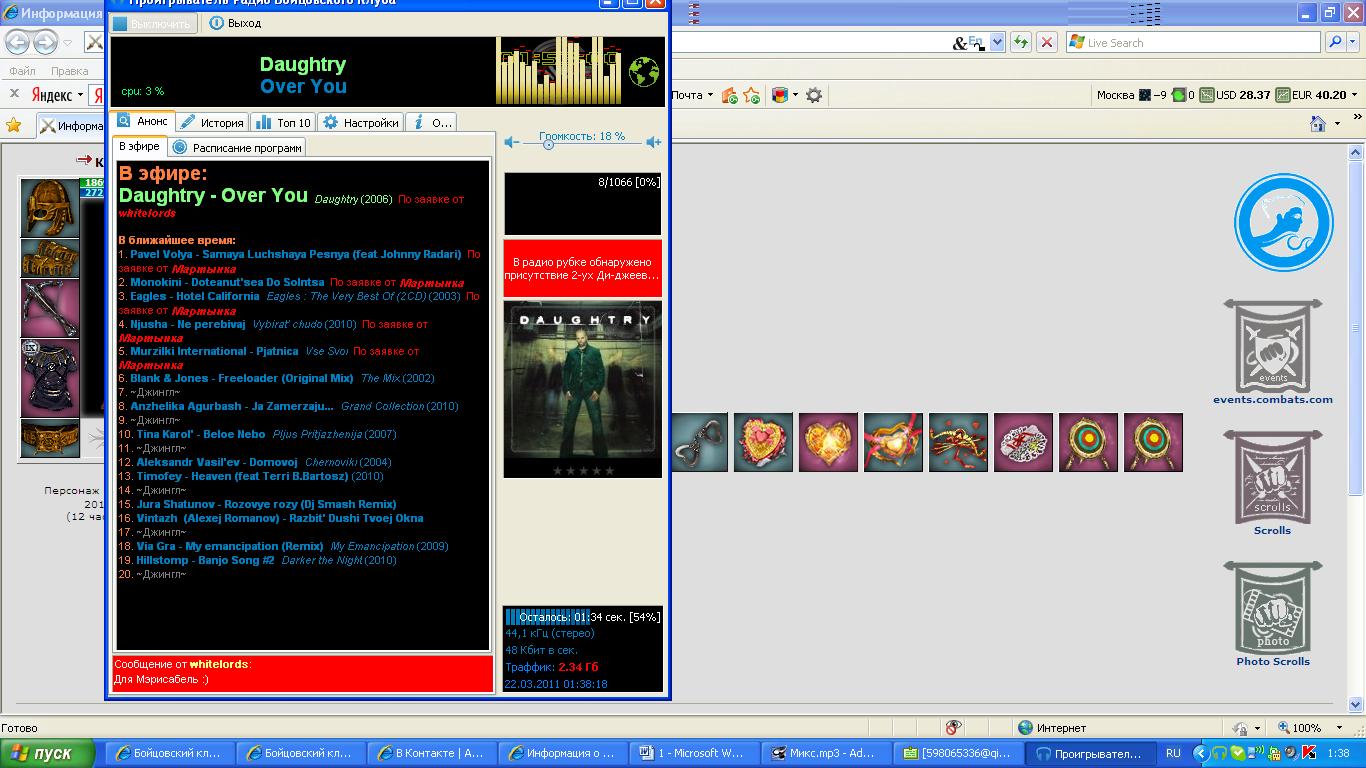Click the belt equipment icon

pyautogui.click(x=50, y=438)
